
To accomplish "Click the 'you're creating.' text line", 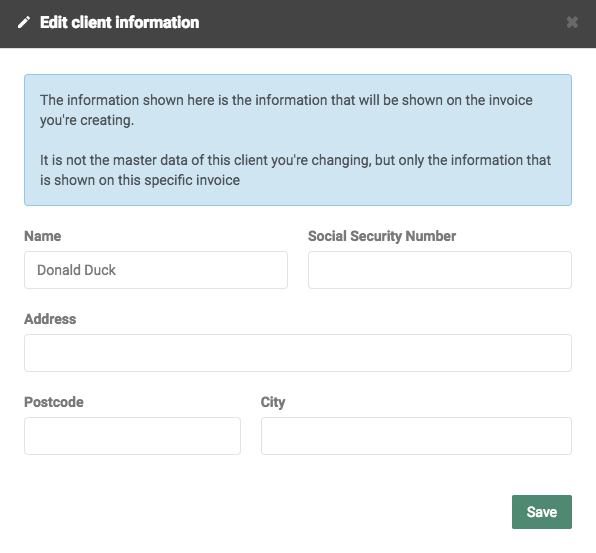I will point(87,120).
